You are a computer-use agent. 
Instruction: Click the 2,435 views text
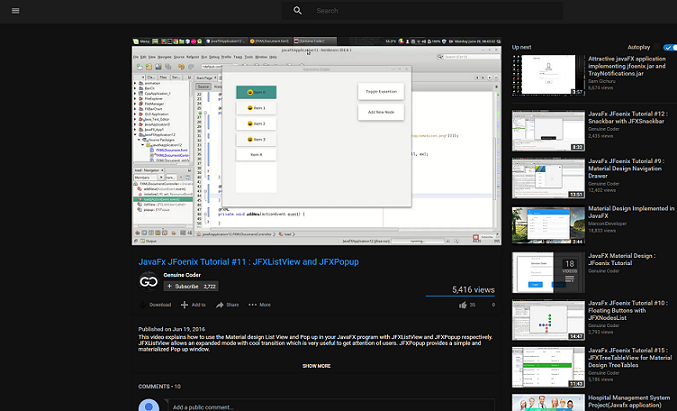(601, 136)
